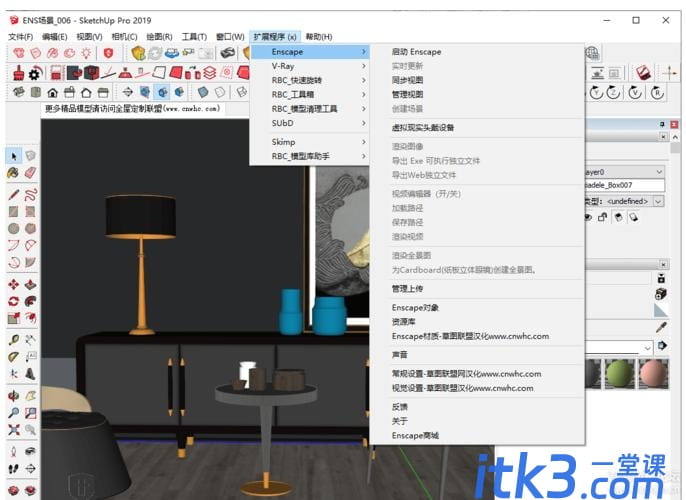Click the instance name input field
The image size is (686, 500).
click(625, 185)
